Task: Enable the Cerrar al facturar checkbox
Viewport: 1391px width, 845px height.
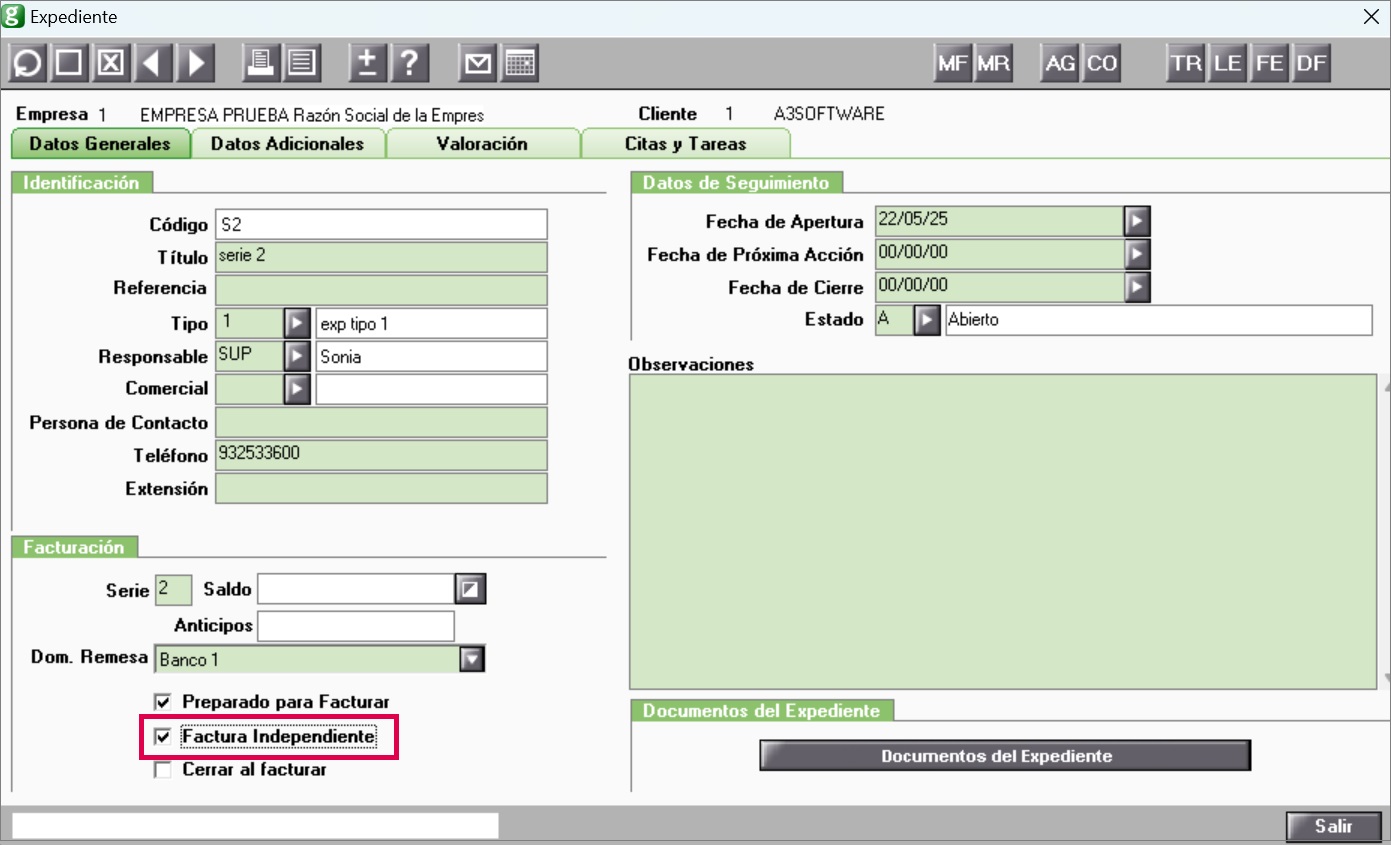Action: pyautogui.click(x=162, y=770)
